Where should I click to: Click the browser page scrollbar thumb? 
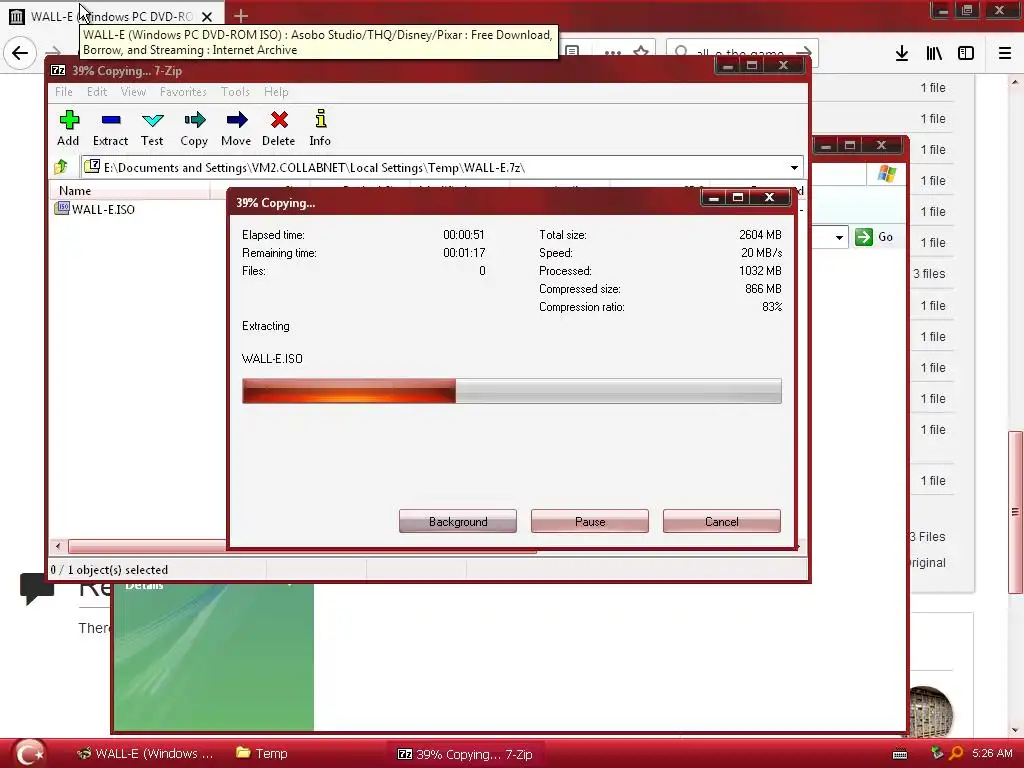(1015, 512)
